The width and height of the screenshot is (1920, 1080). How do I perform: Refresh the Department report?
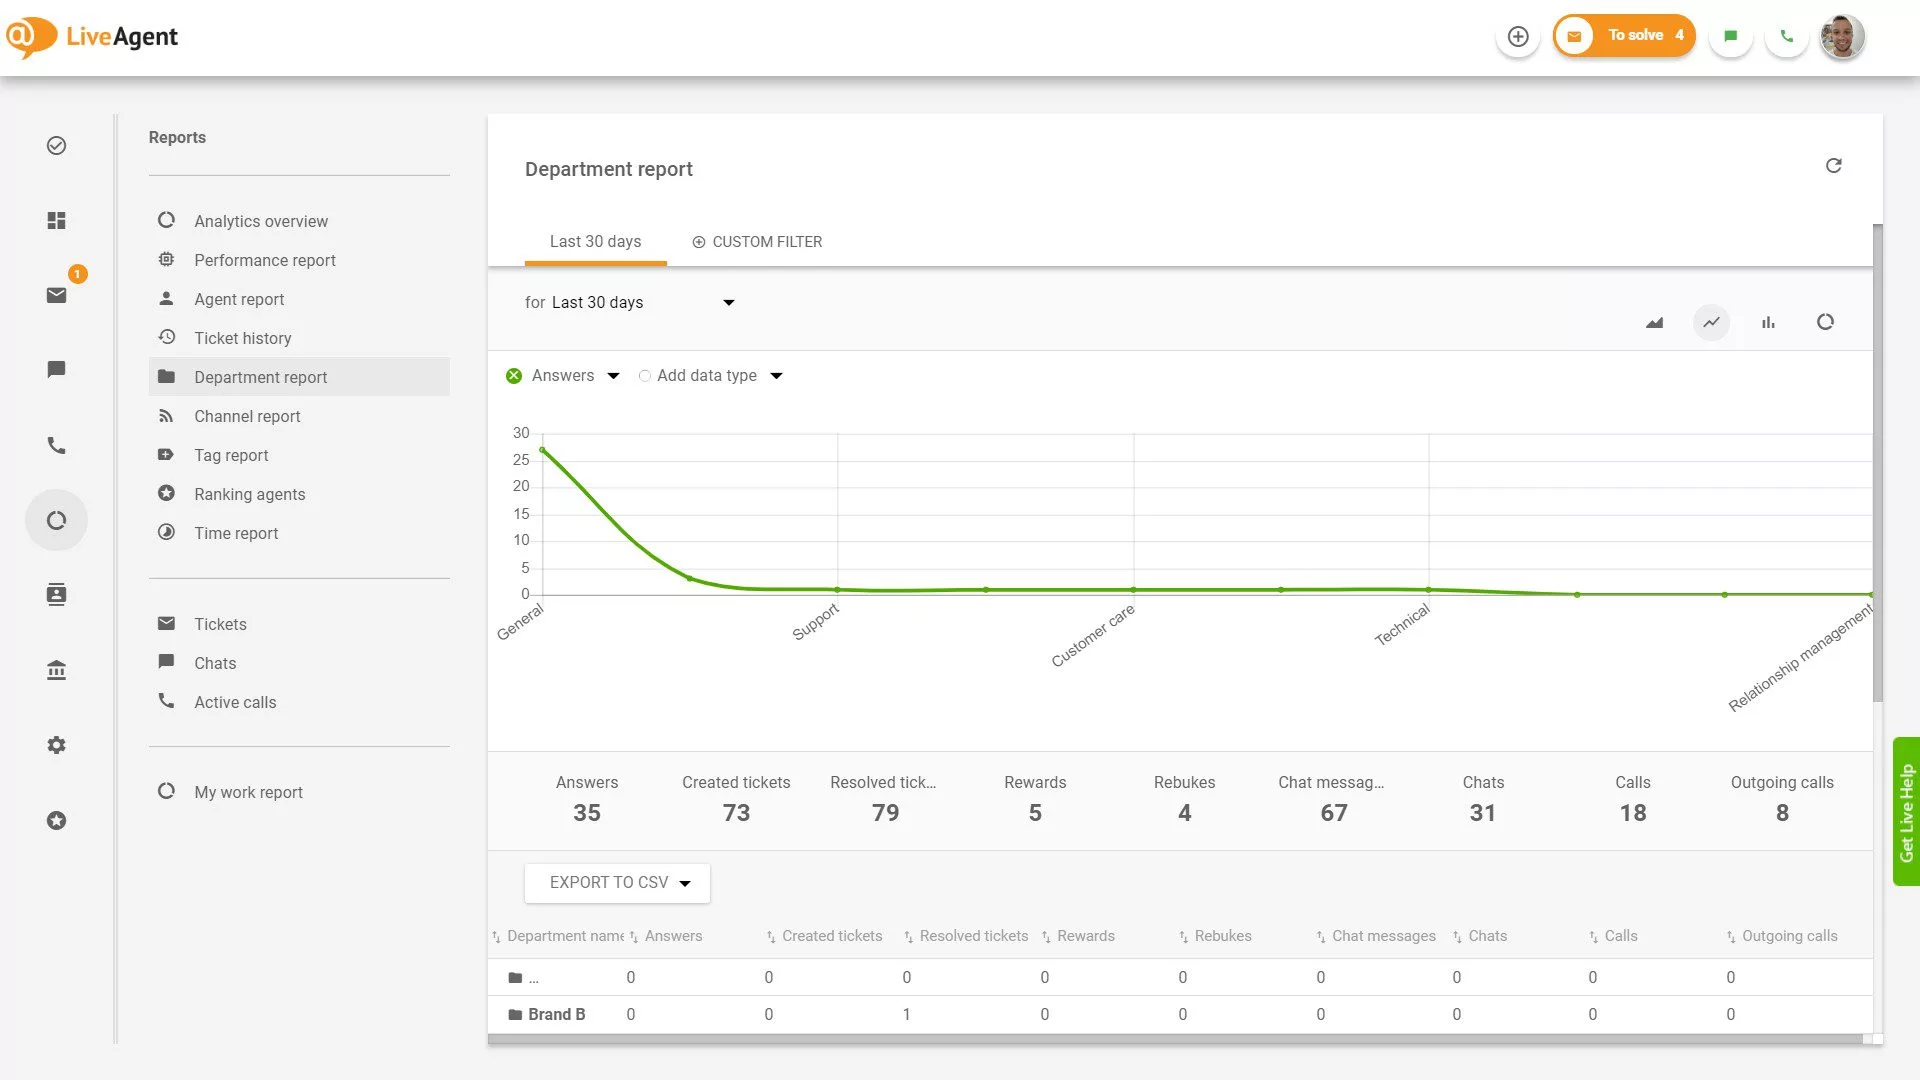tap(1833, 166)
